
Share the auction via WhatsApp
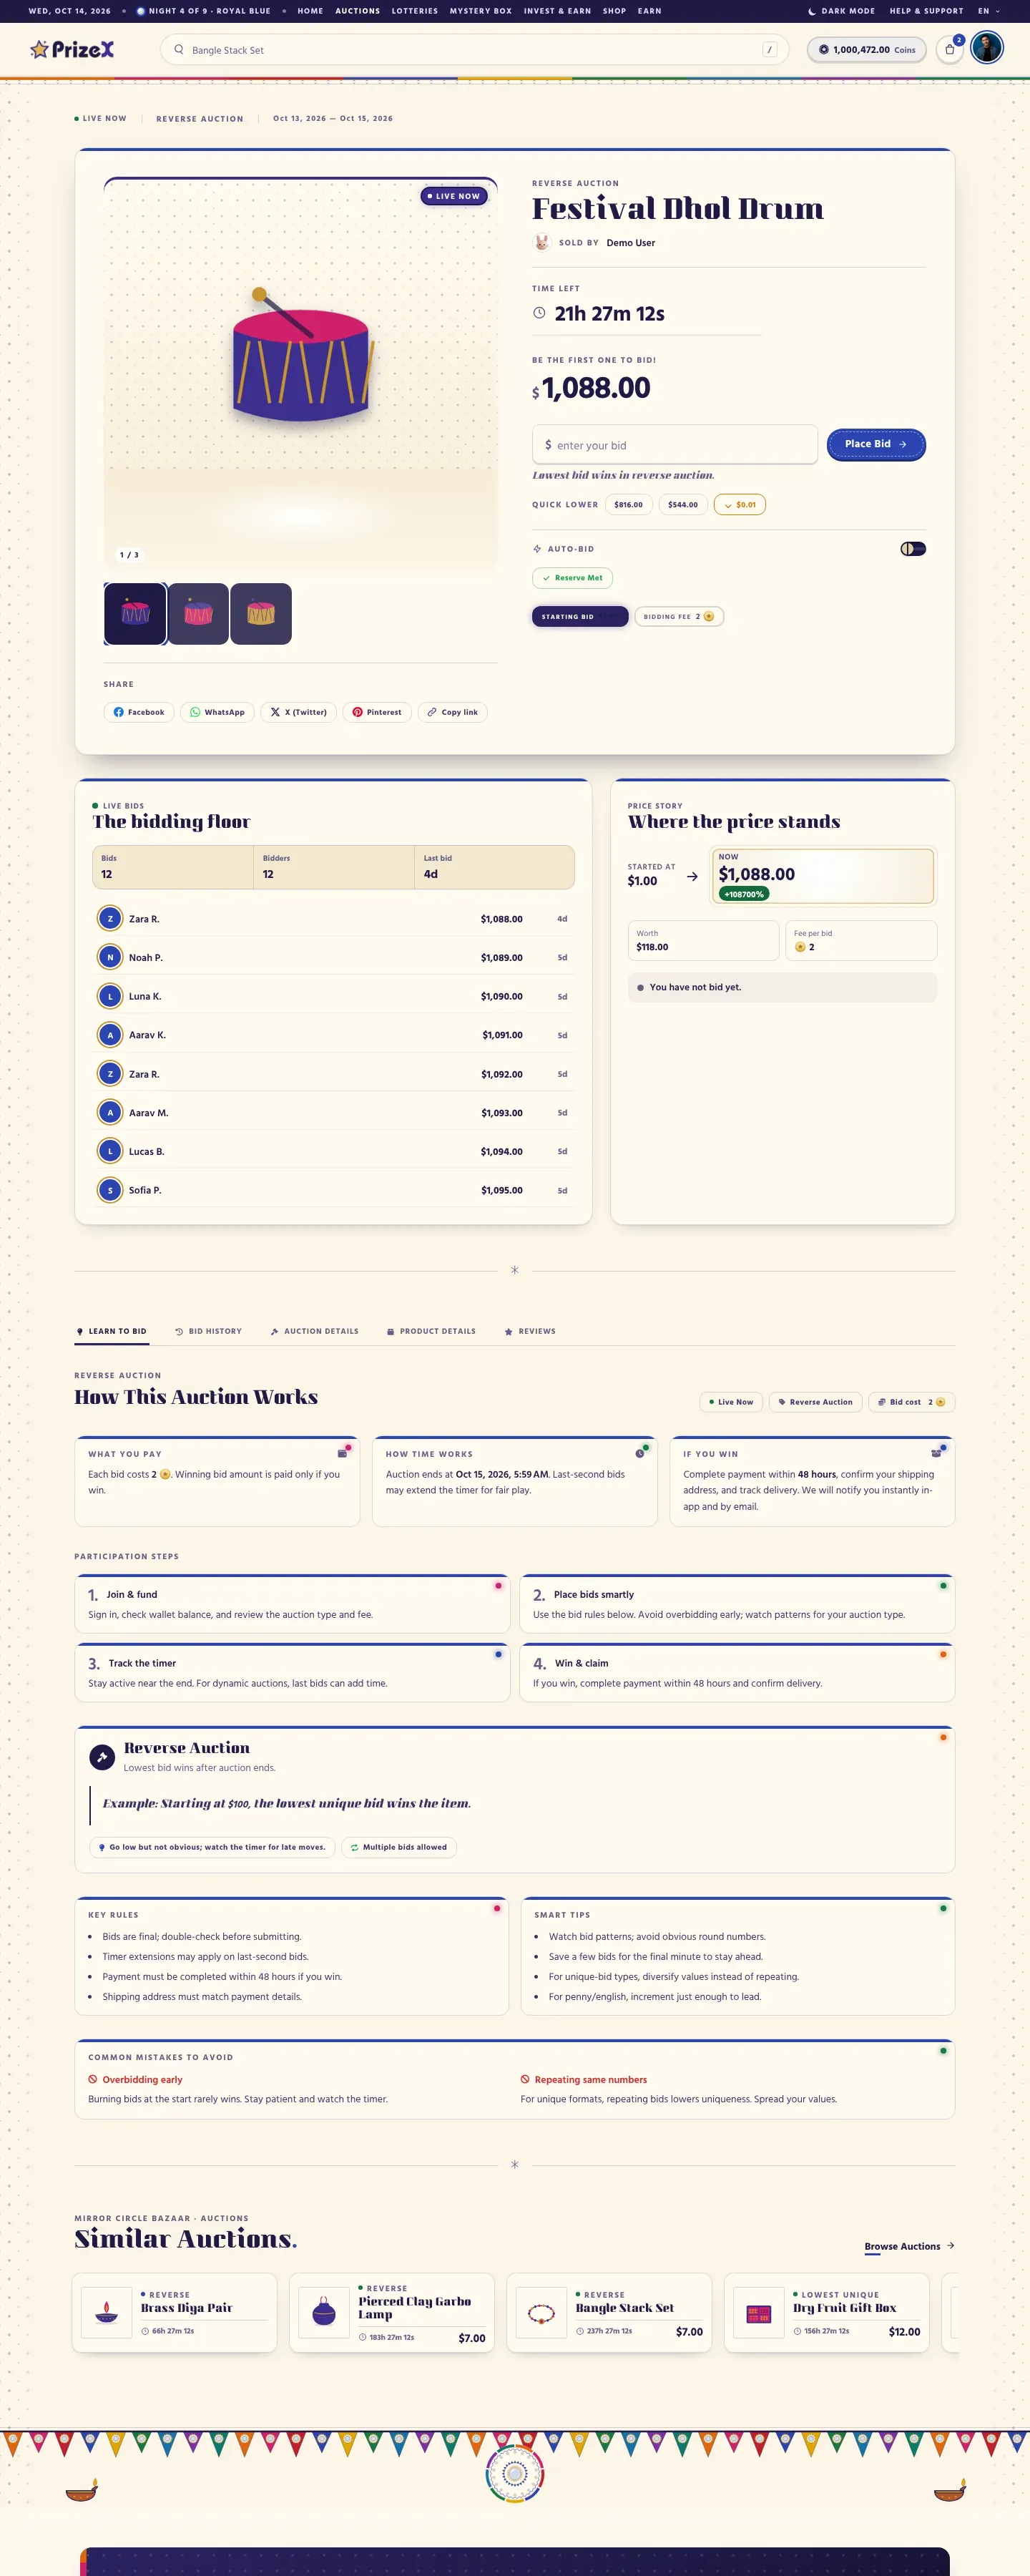[x=217, y=712]
